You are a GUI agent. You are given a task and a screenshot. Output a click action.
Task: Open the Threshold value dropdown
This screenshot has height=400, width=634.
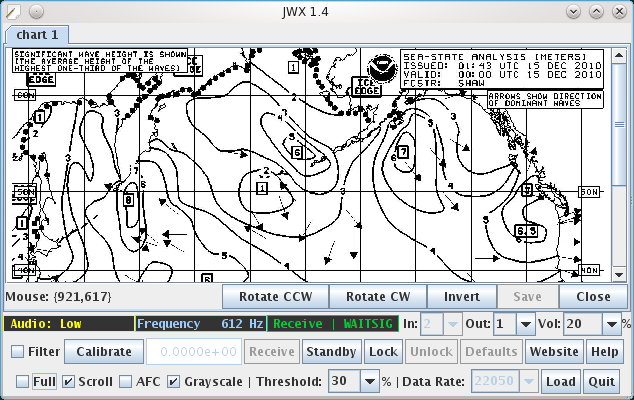point(367,382)
